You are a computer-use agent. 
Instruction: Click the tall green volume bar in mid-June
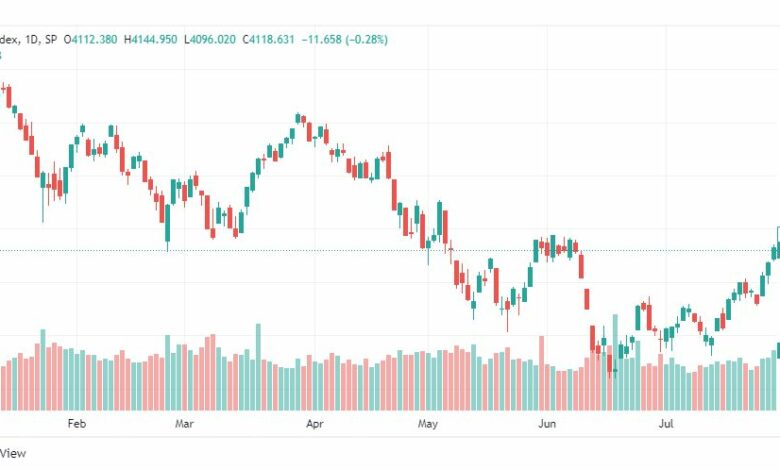coord(615,362)
